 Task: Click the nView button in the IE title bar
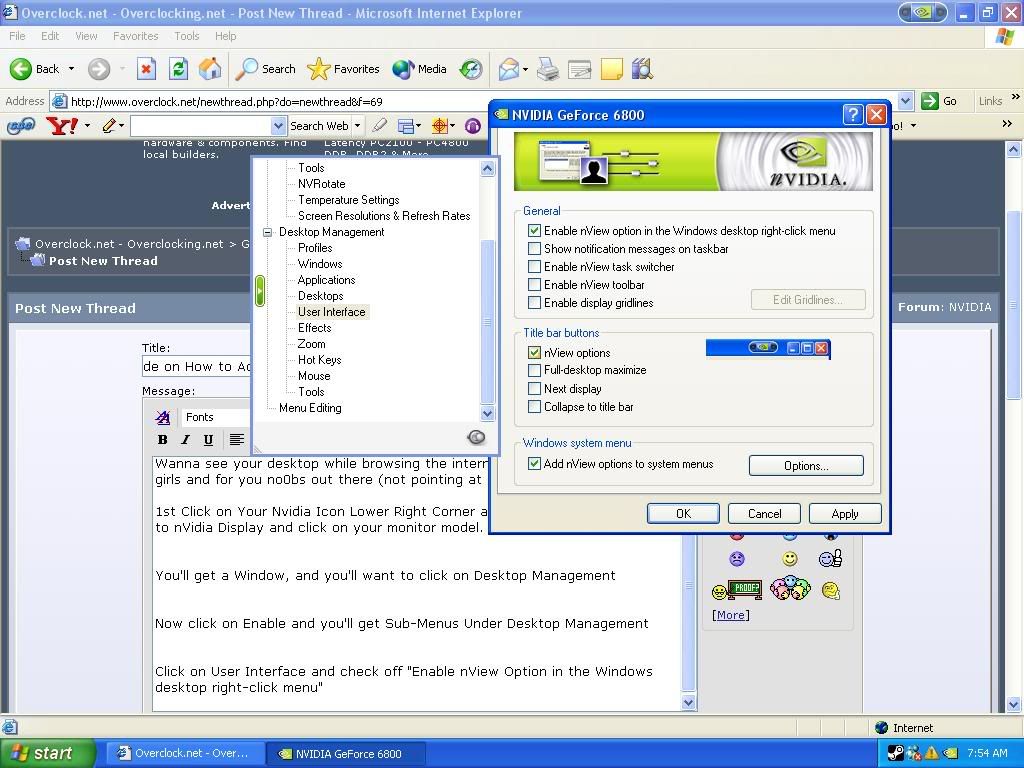pyautogui.click(x=923, y=12)
